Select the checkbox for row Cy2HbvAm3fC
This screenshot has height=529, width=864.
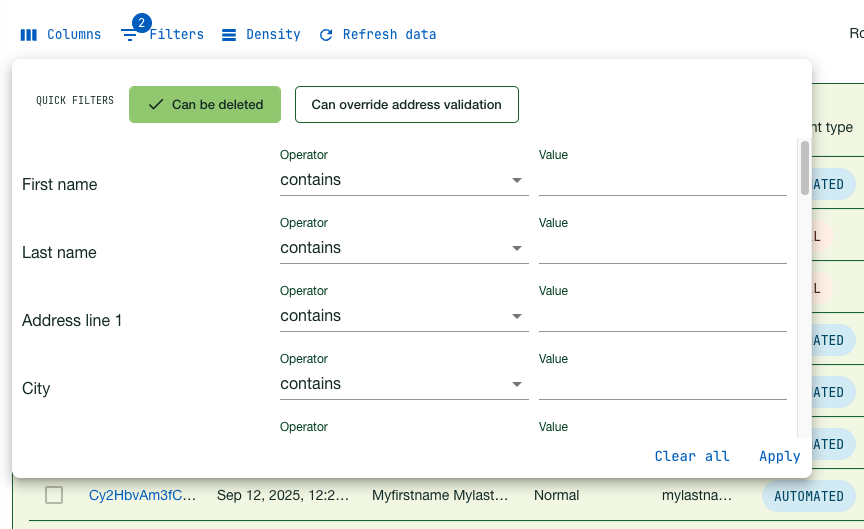tap(54, 495)
